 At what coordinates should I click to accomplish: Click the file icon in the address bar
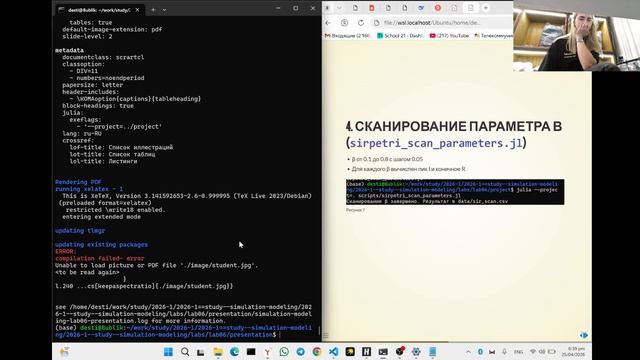click(376, 23)
